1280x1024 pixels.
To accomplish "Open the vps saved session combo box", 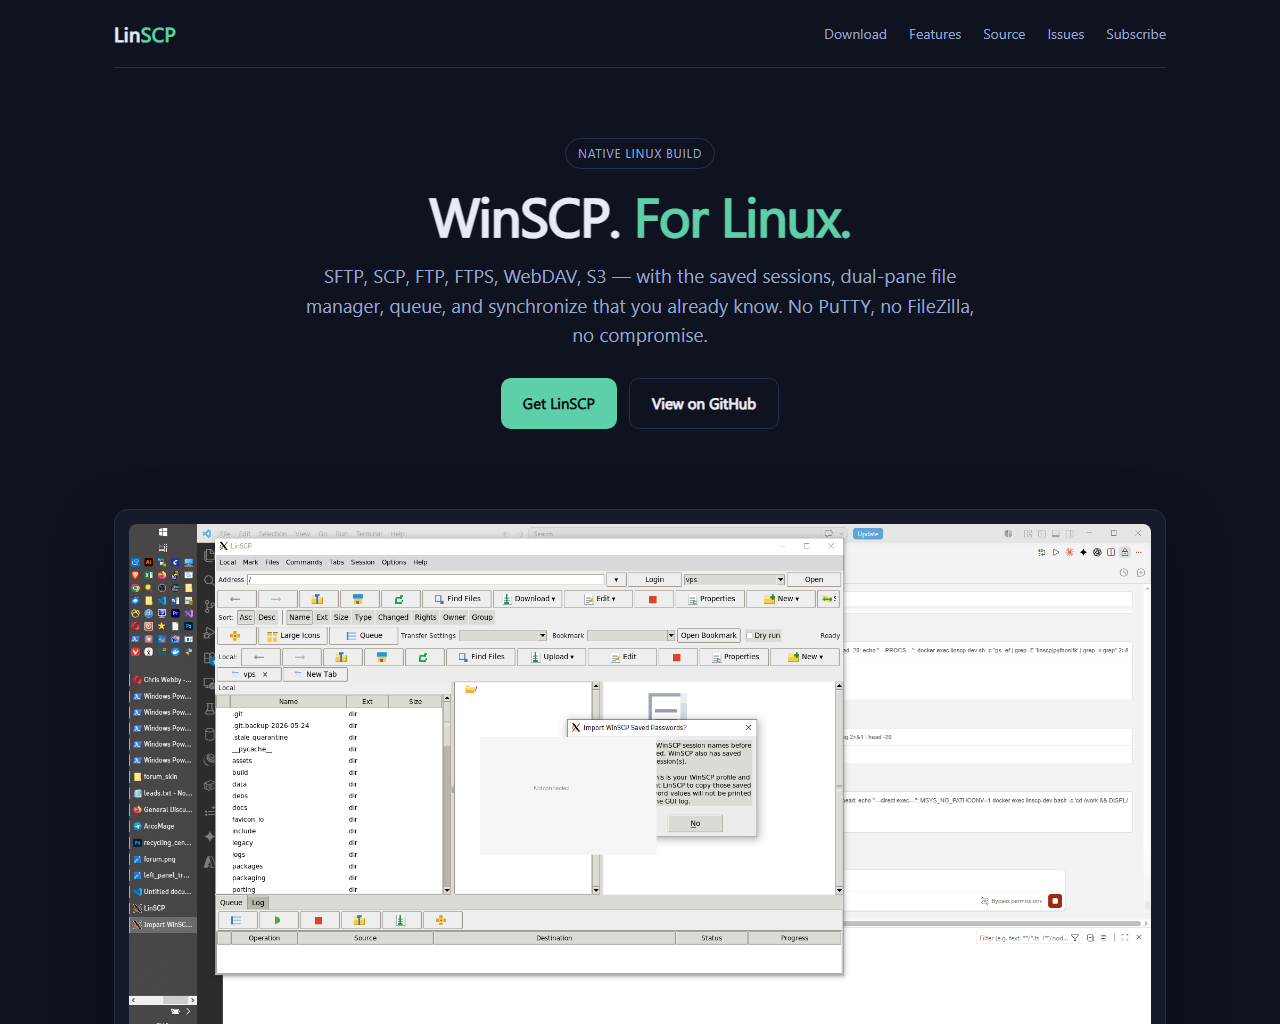I will click(734, 579).
